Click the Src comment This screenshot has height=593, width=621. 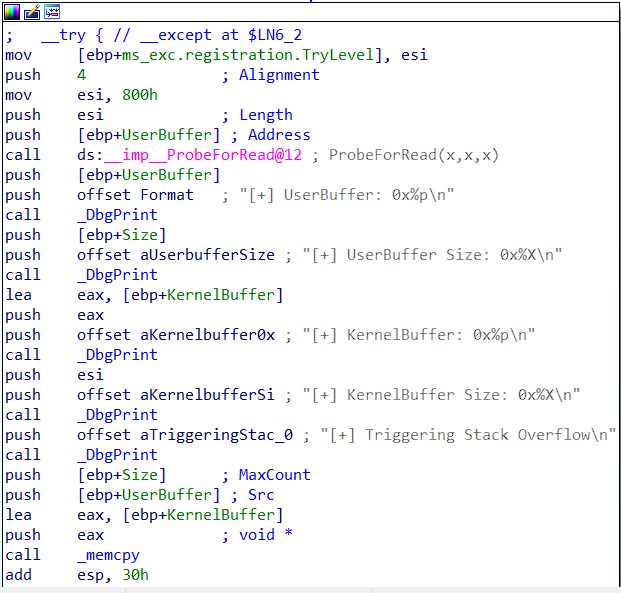(x=261, y=495)
